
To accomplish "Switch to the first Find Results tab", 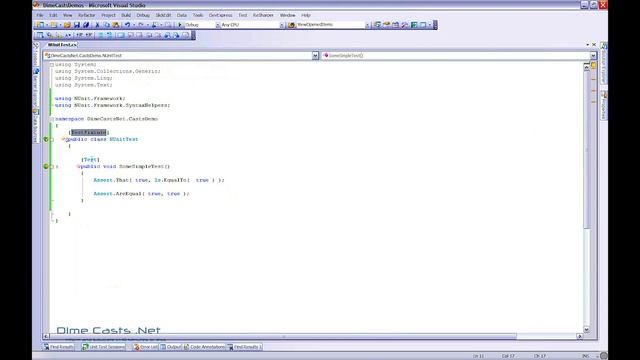I will (59, 347).
